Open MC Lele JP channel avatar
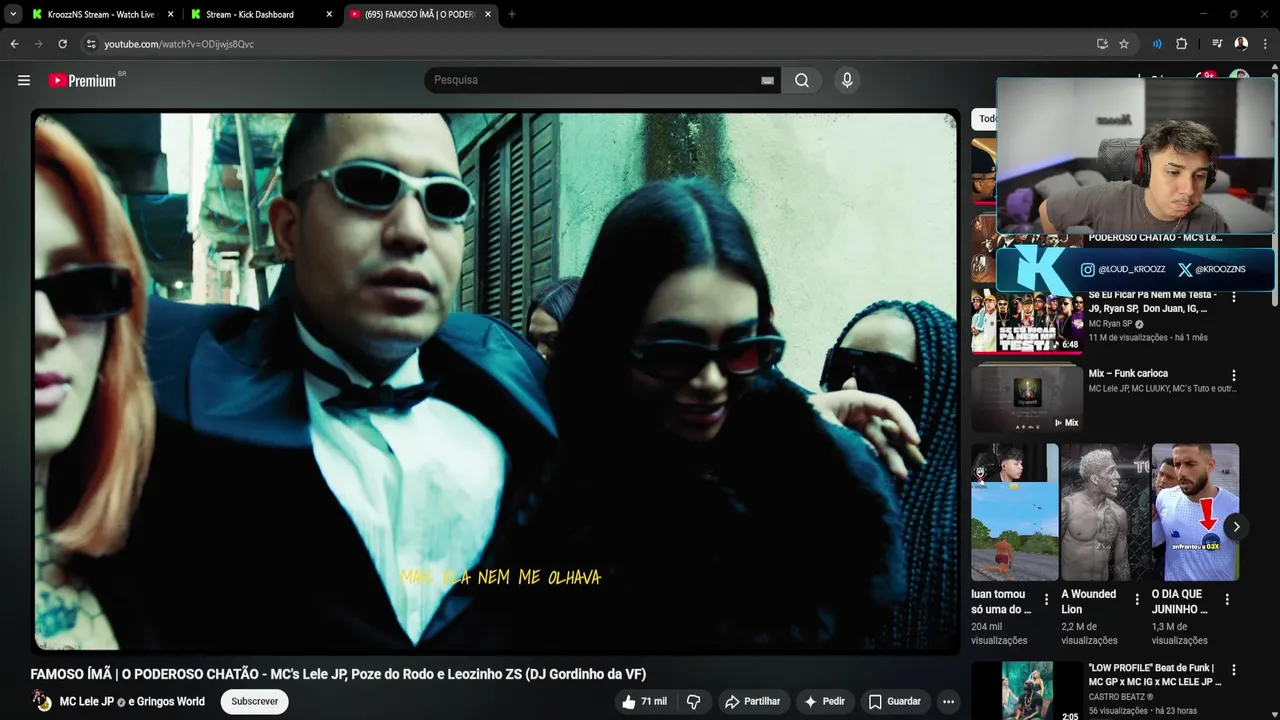This screenshot has width=1280, height=720. [42, 701]
